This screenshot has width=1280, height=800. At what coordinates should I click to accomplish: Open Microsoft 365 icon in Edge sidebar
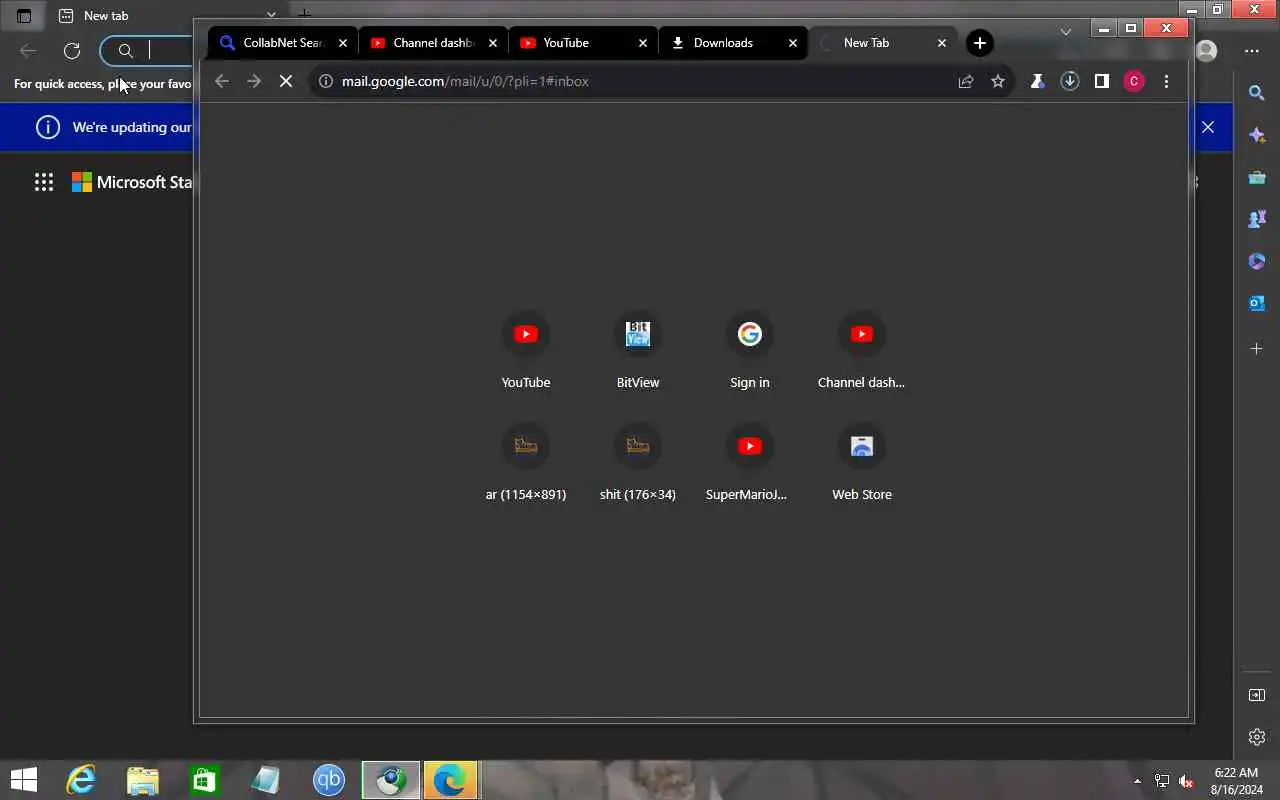click(1257, 261)
